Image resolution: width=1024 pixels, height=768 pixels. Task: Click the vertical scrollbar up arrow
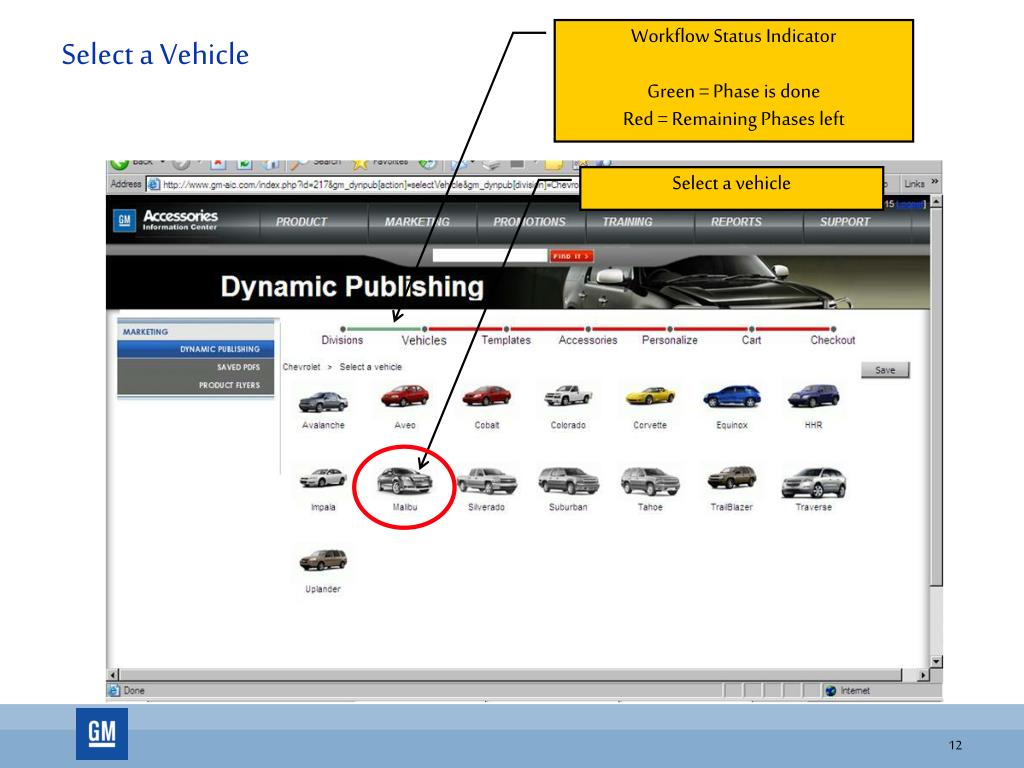[x=936, y=202]
